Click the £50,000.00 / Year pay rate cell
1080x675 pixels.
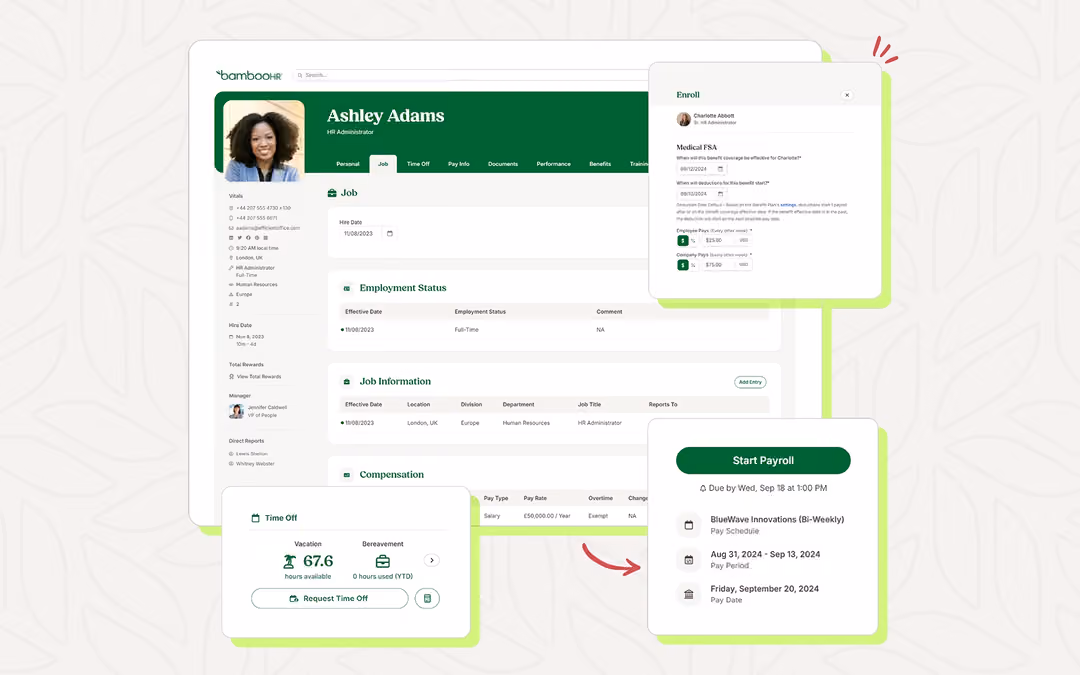pos(547,516)
